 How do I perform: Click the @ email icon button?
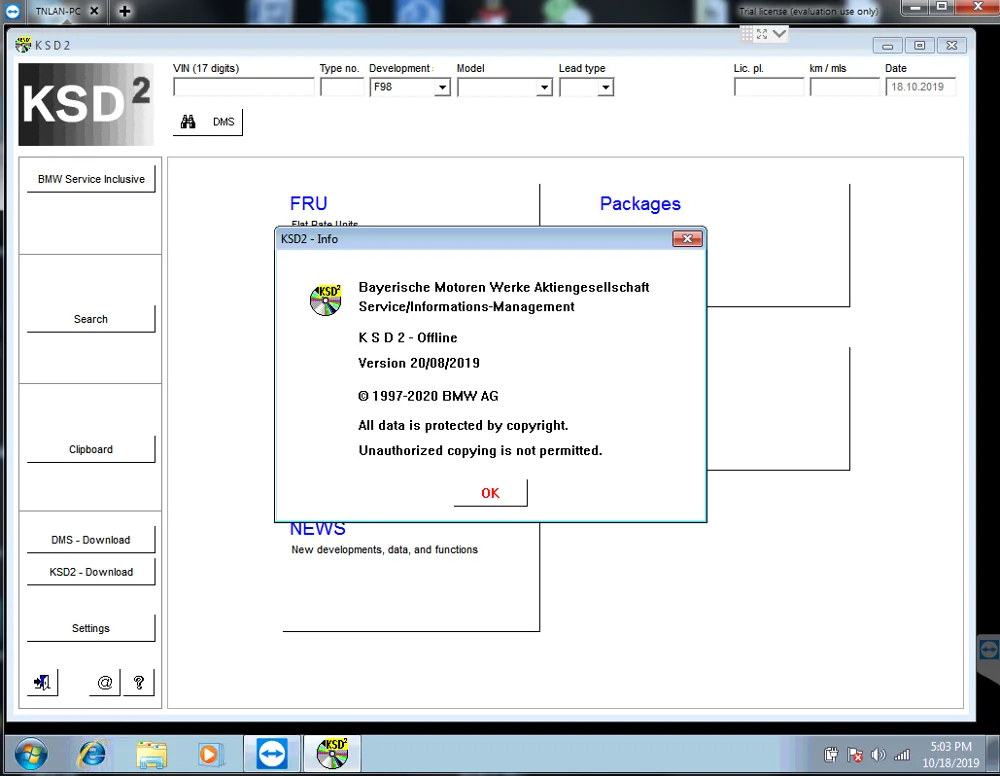pyautogui.click(x=105, y=683)
